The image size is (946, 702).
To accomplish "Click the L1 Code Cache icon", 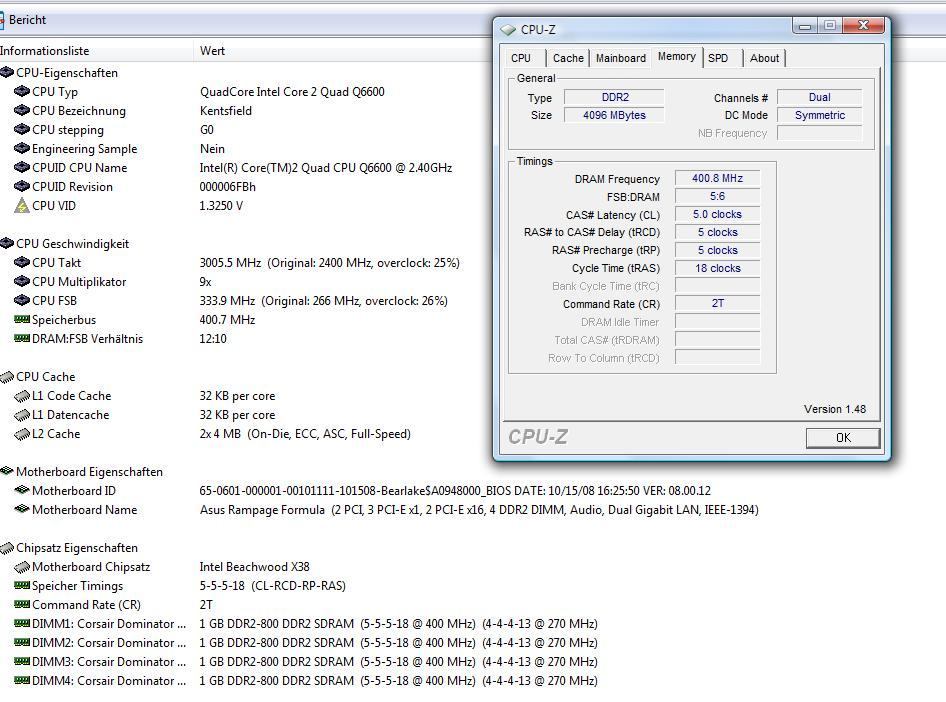I will click(x=22, y=396).
